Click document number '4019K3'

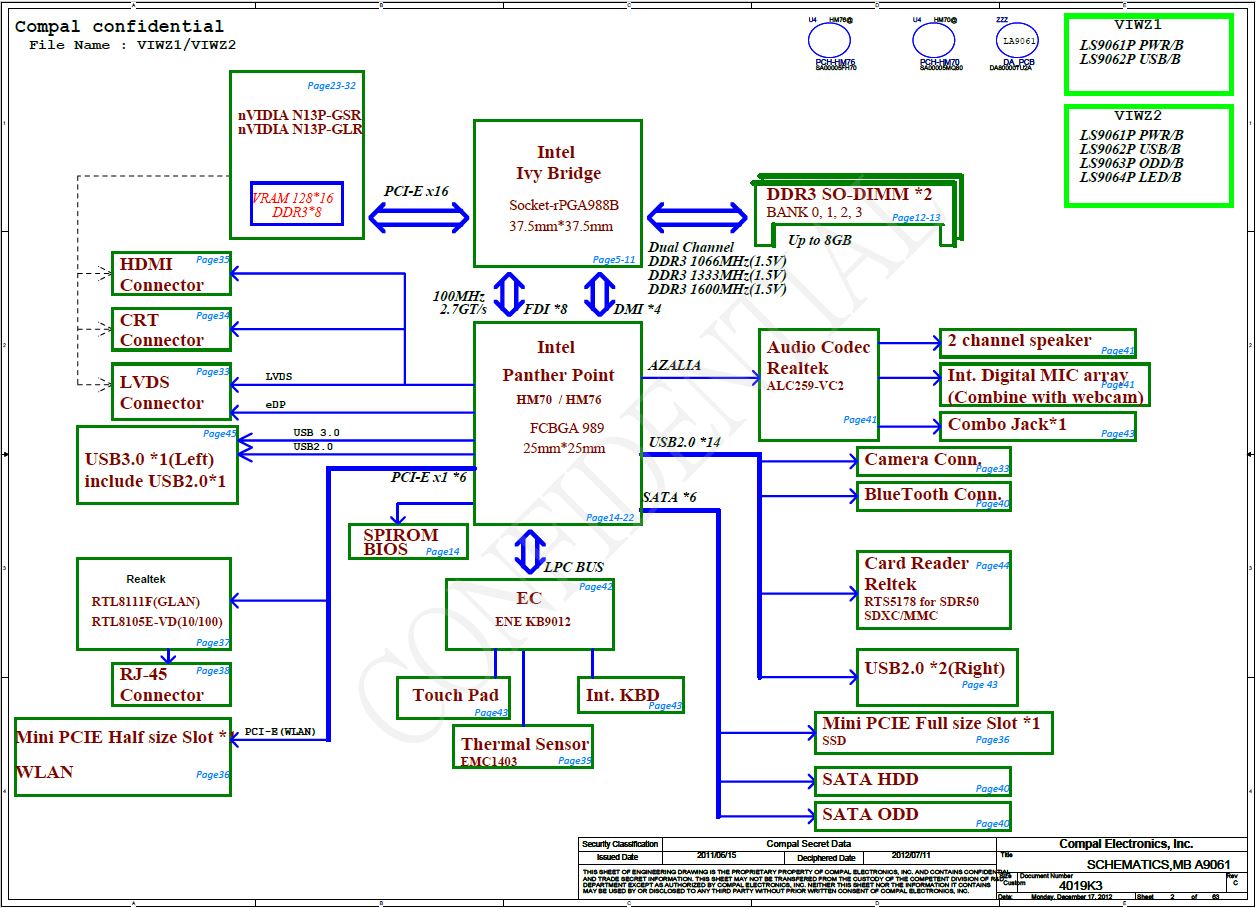point(1081,885)
